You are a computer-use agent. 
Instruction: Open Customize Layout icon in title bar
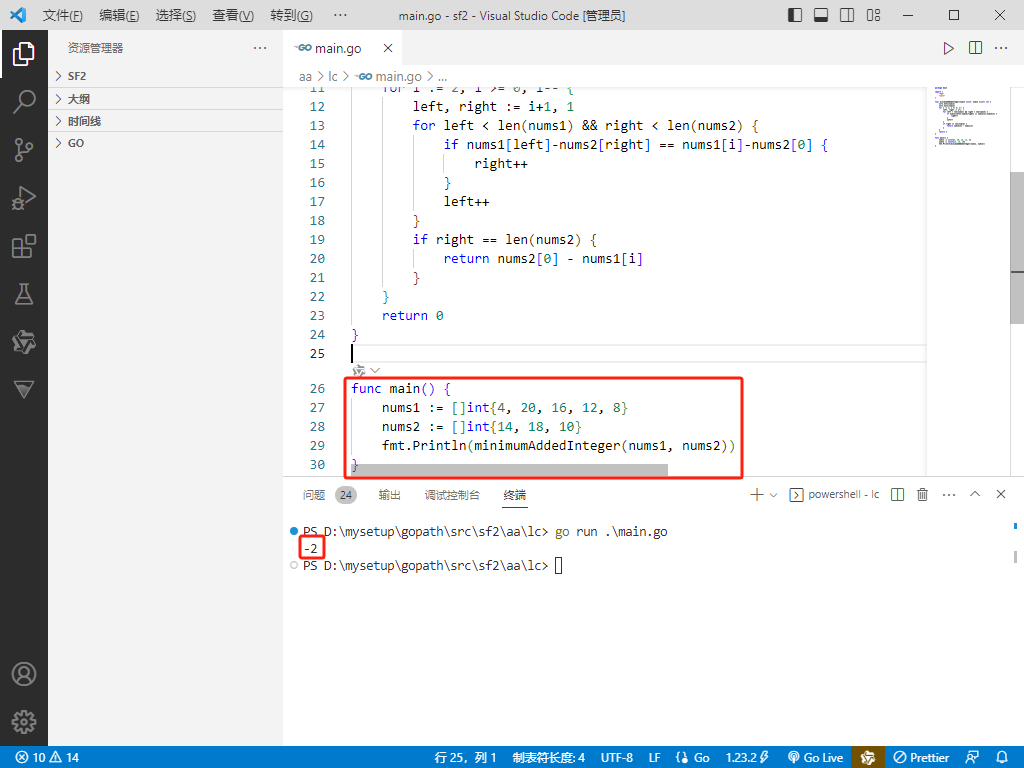pyautogui.click(x=873, y=15)
